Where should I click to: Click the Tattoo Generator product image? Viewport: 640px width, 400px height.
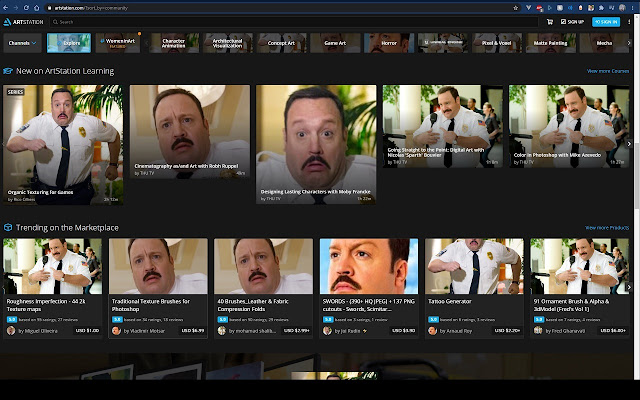[474, 266]
